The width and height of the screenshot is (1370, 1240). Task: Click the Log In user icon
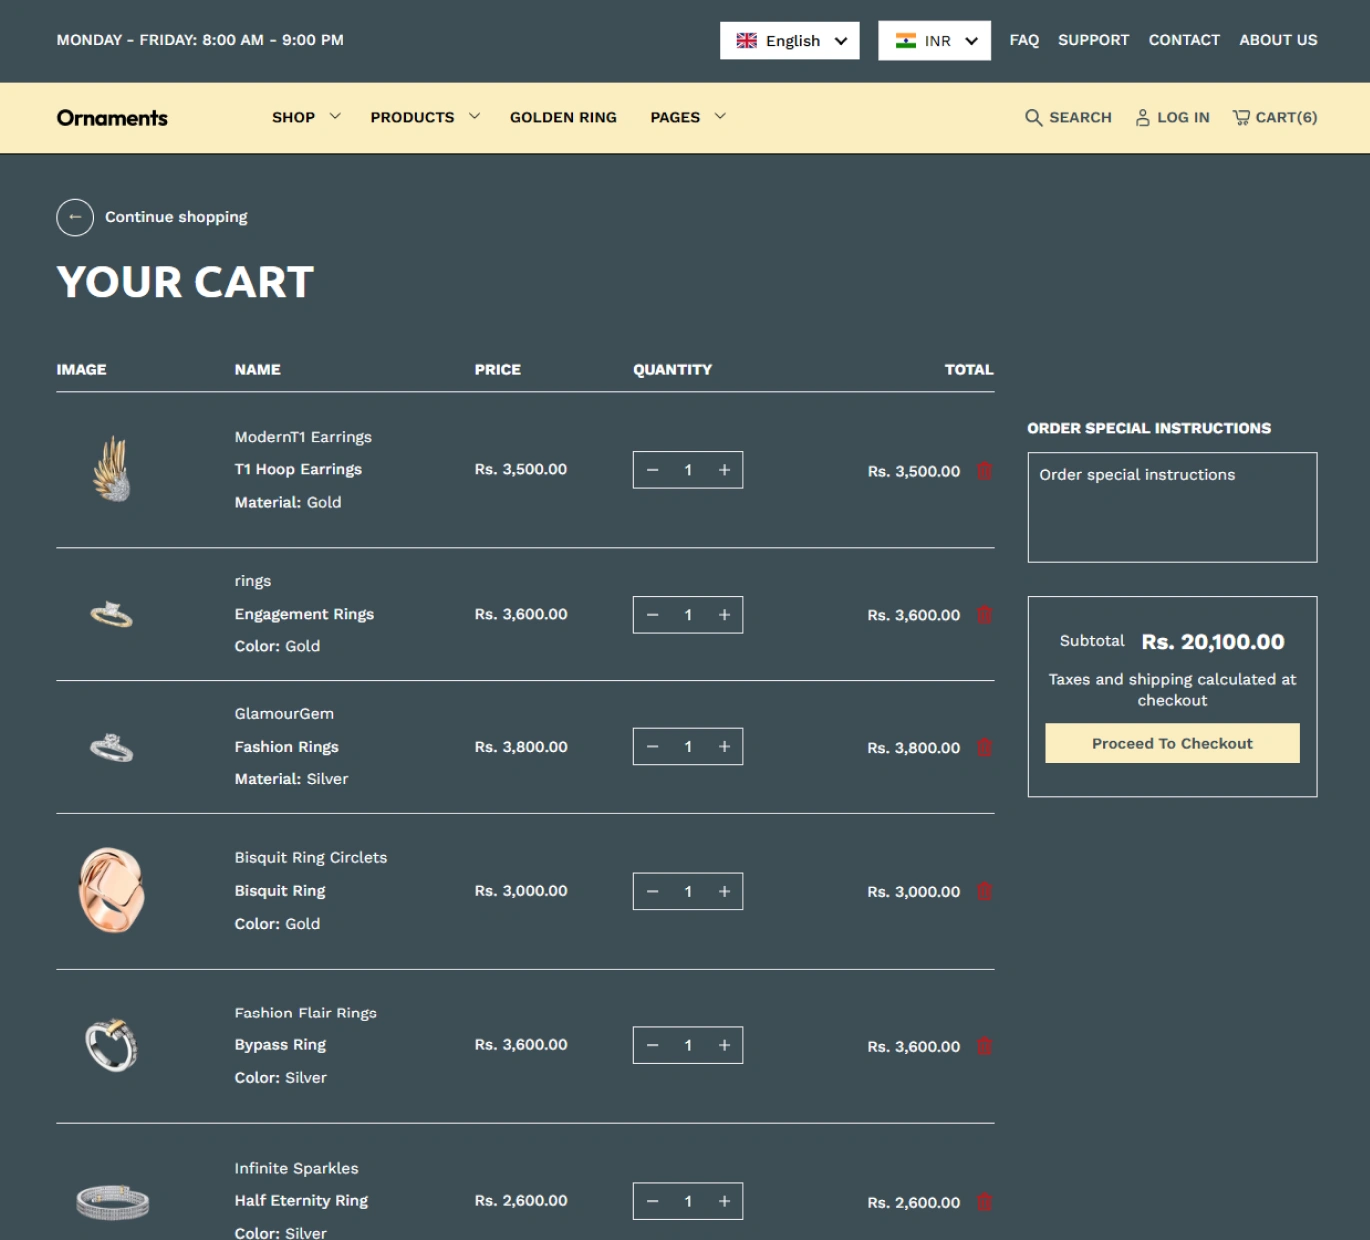(x=1142, y=117)
